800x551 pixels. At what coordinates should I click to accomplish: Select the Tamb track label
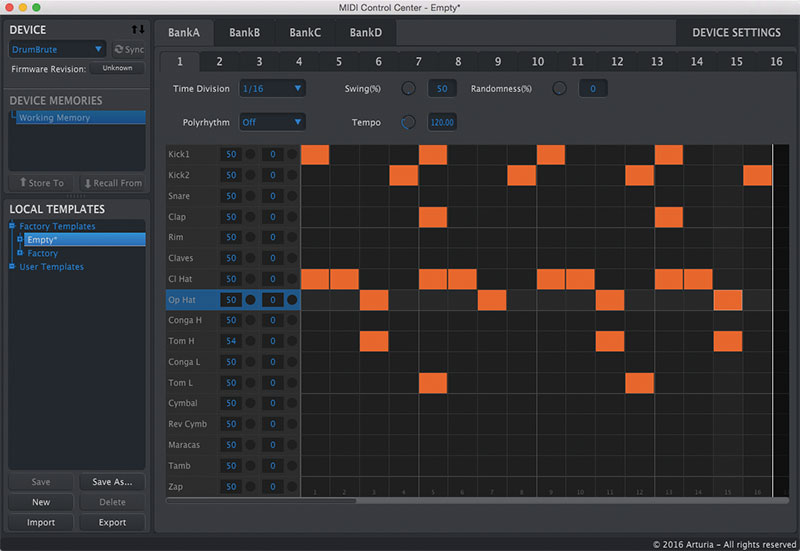(x=179, y=466)
